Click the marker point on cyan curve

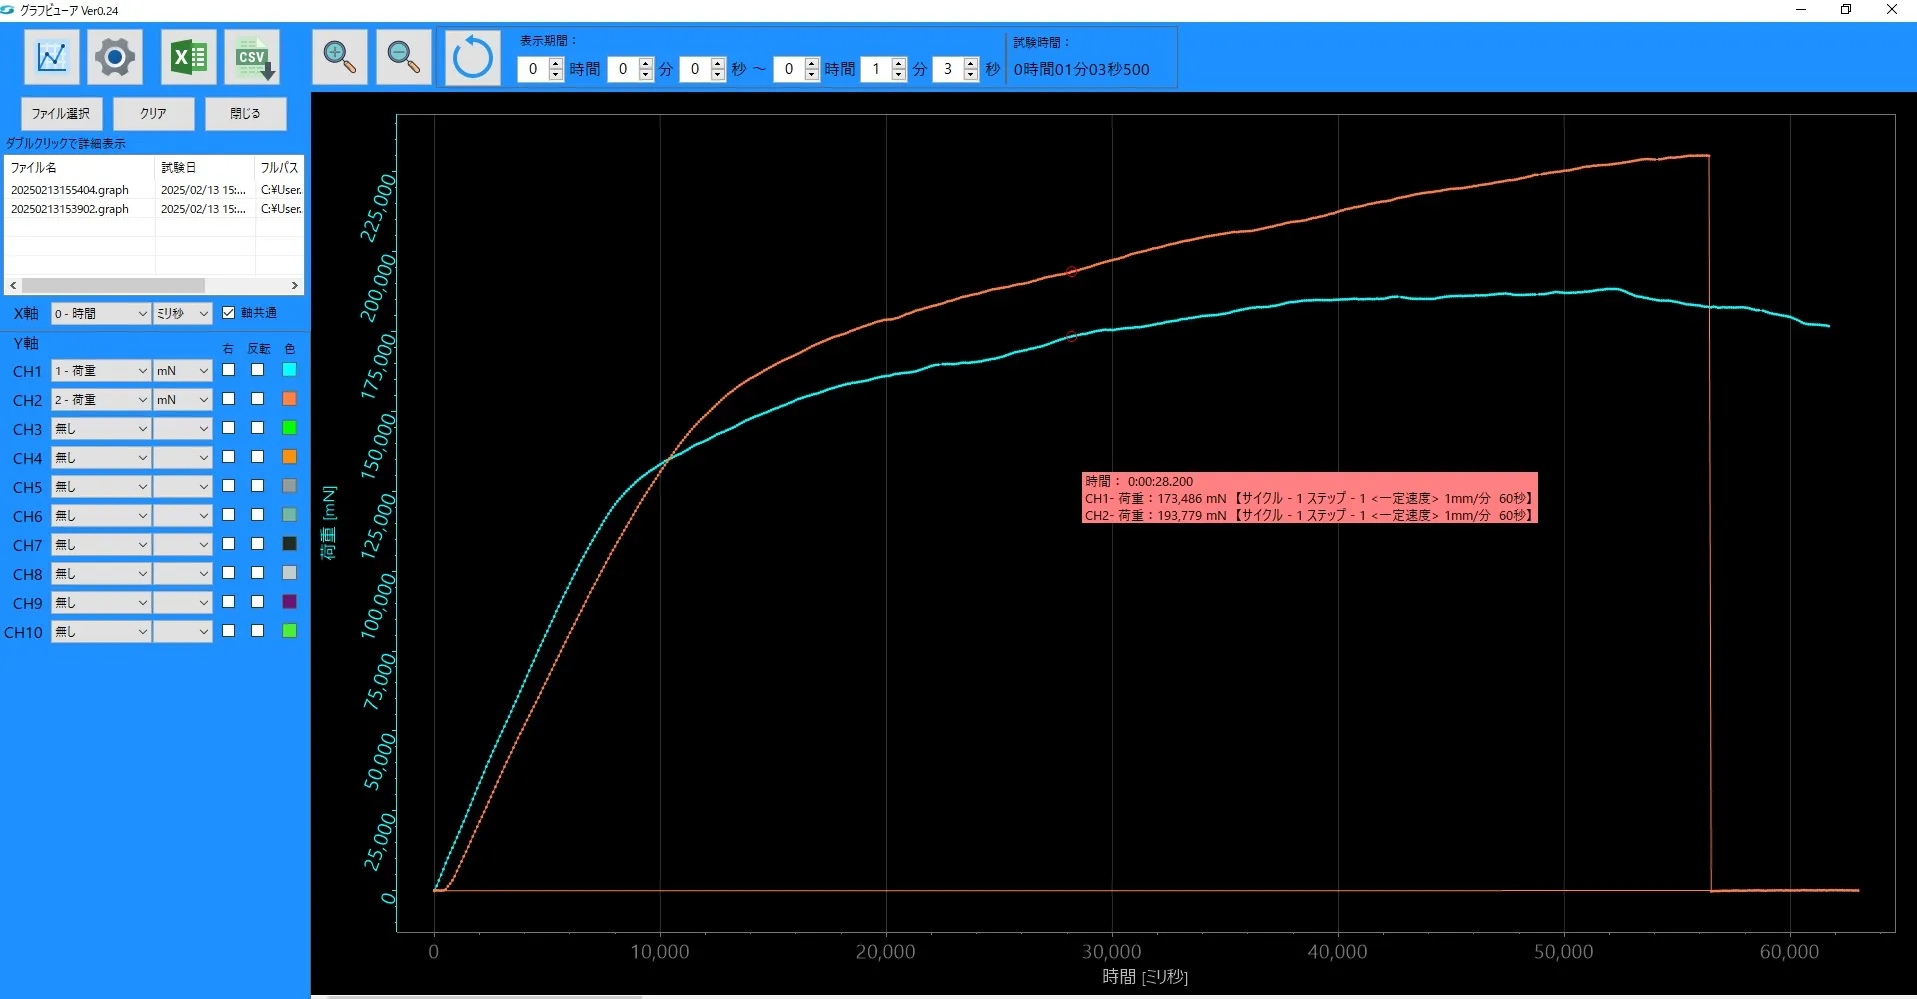1071,336
